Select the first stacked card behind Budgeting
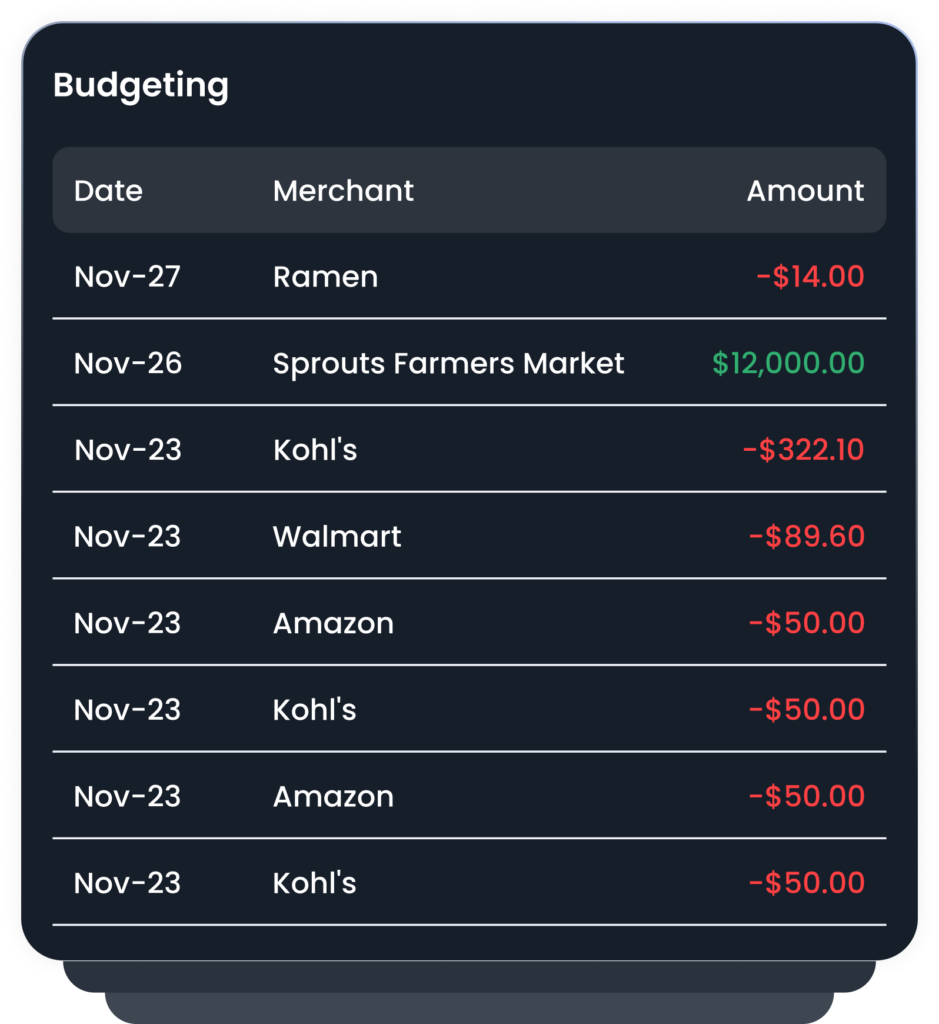Viewport: 939px width, 1024px height. point(470,976)
